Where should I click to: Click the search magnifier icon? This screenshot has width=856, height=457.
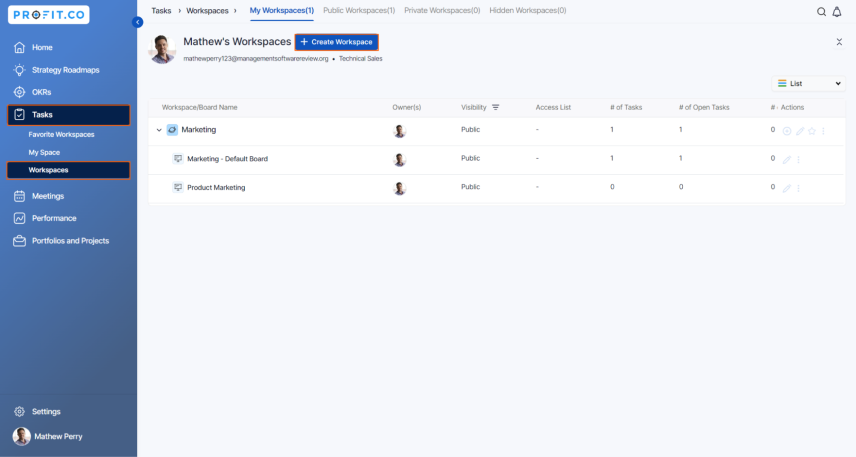[821, 11]
